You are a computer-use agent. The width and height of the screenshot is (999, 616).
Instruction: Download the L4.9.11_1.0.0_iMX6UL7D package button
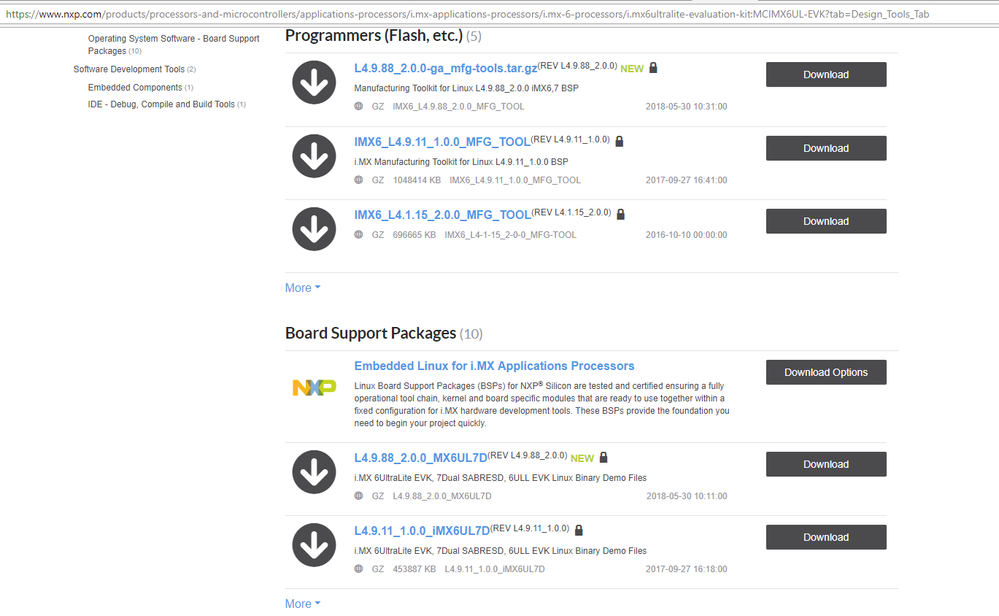(826, 537)
